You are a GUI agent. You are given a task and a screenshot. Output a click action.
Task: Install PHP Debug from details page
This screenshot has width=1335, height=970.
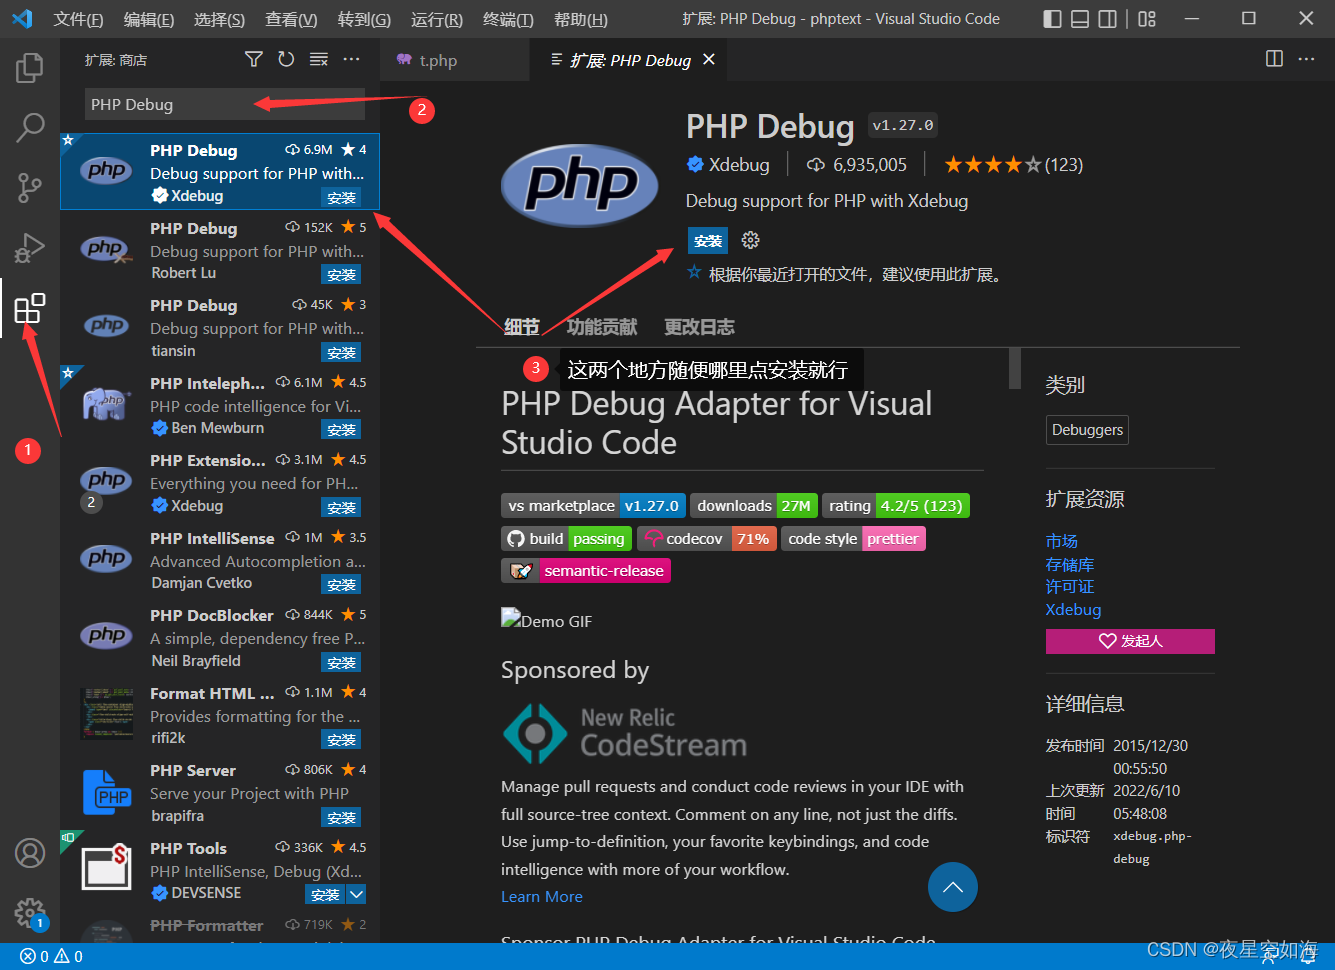(x=708, y=240)
